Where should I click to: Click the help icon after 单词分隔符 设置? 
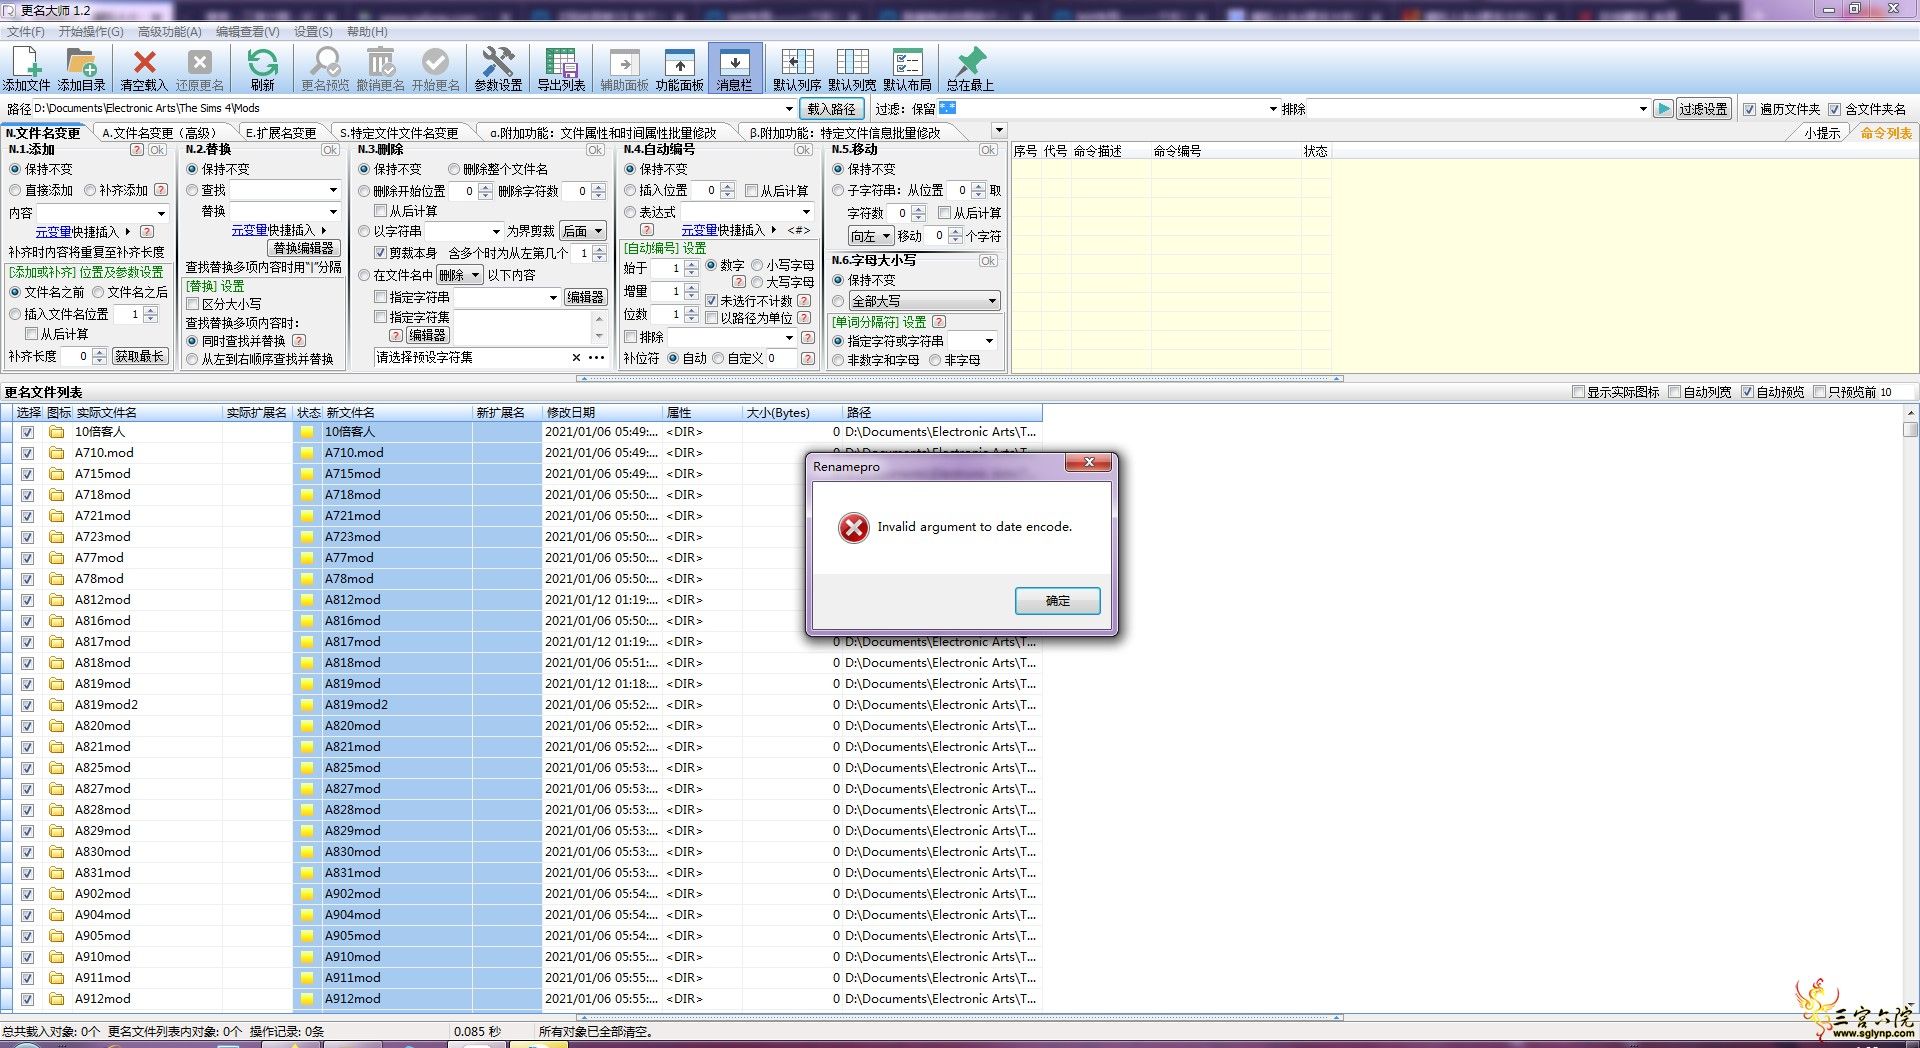click(x=938, y=322)
